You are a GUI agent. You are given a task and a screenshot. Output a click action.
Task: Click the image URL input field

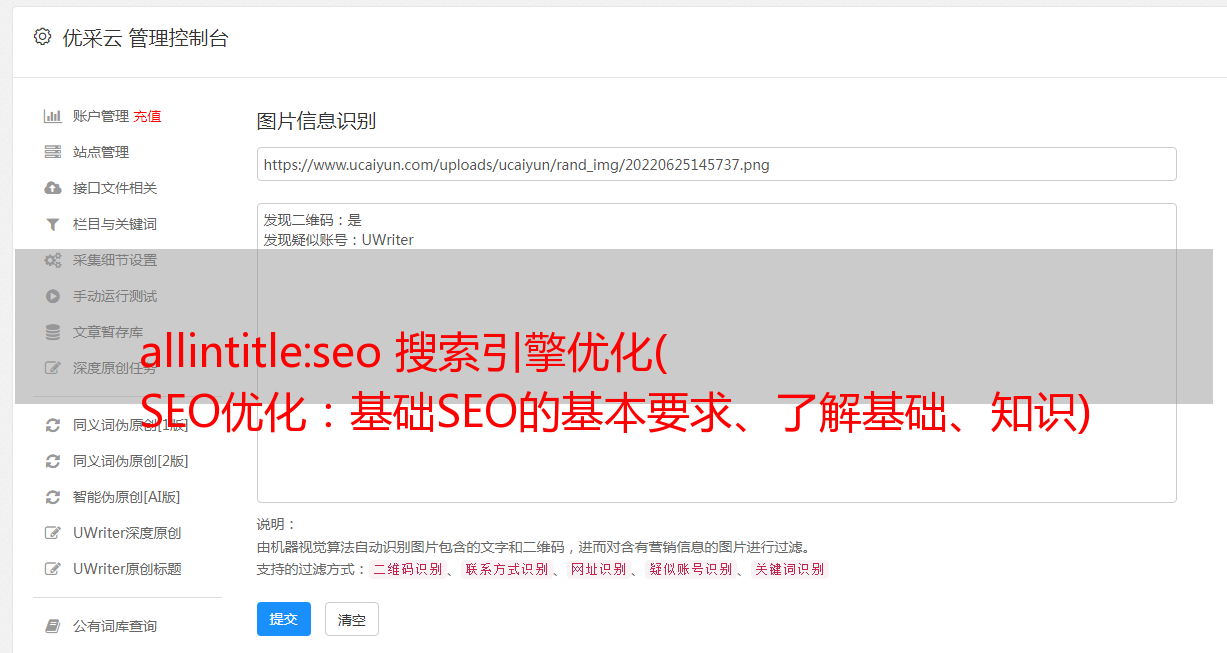716,164
